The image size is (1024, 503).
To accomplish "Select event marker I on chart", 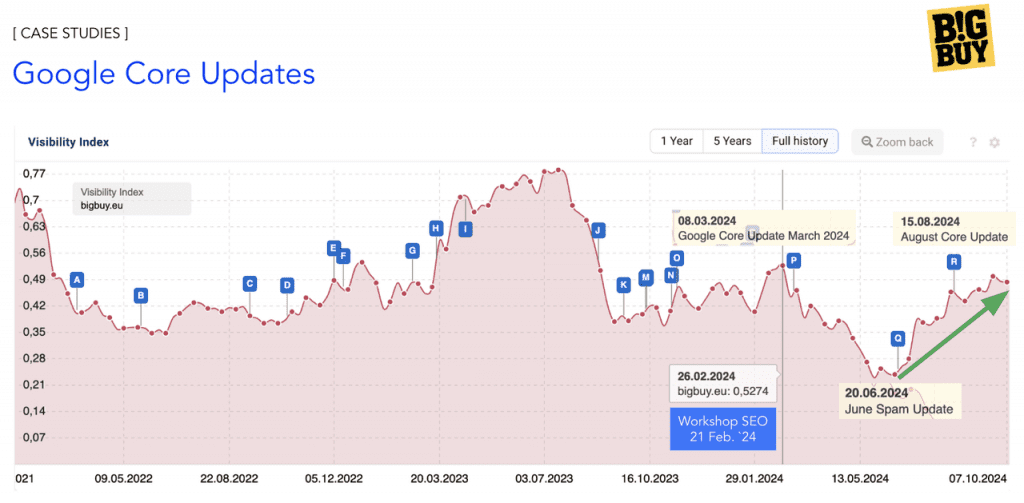I will pos(465,229).
